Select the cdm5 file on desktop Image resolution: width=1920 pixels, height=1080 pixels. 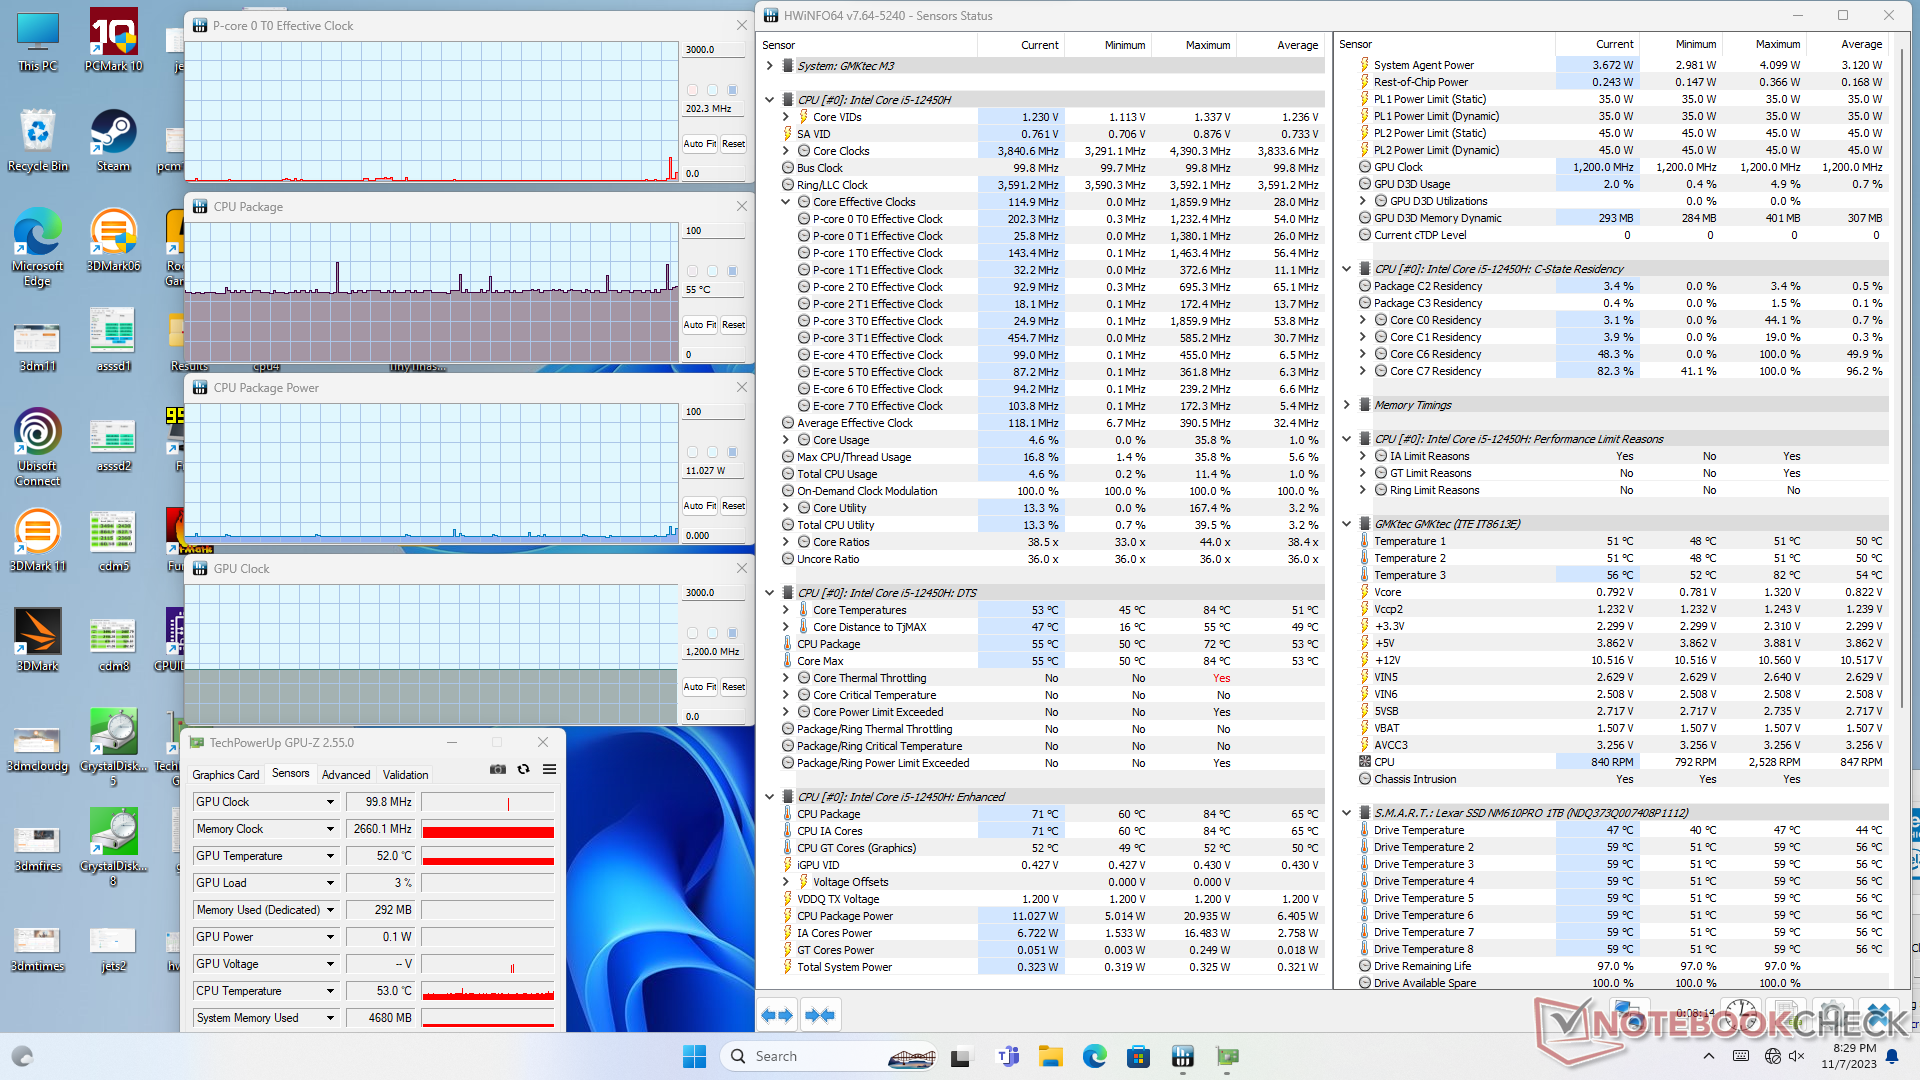[113, 541]
